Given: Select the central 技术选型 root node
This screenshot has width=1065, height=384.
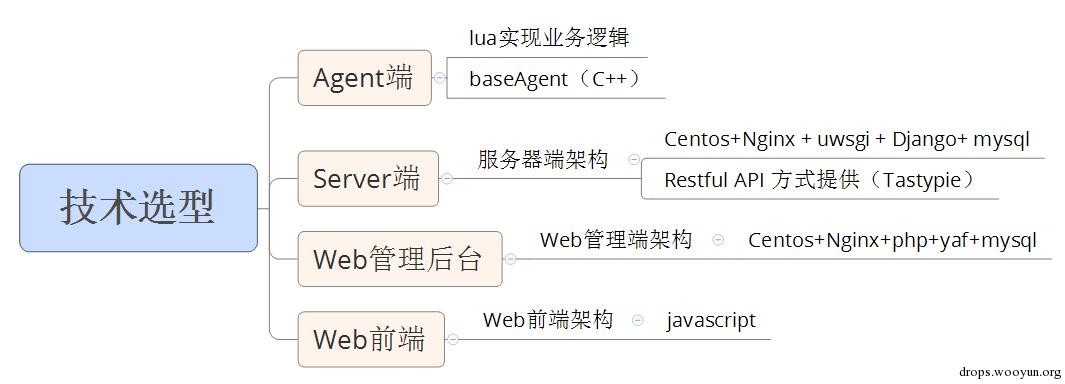Looking at the screenshot, I should pyautogui.click(x=139, y=208).
